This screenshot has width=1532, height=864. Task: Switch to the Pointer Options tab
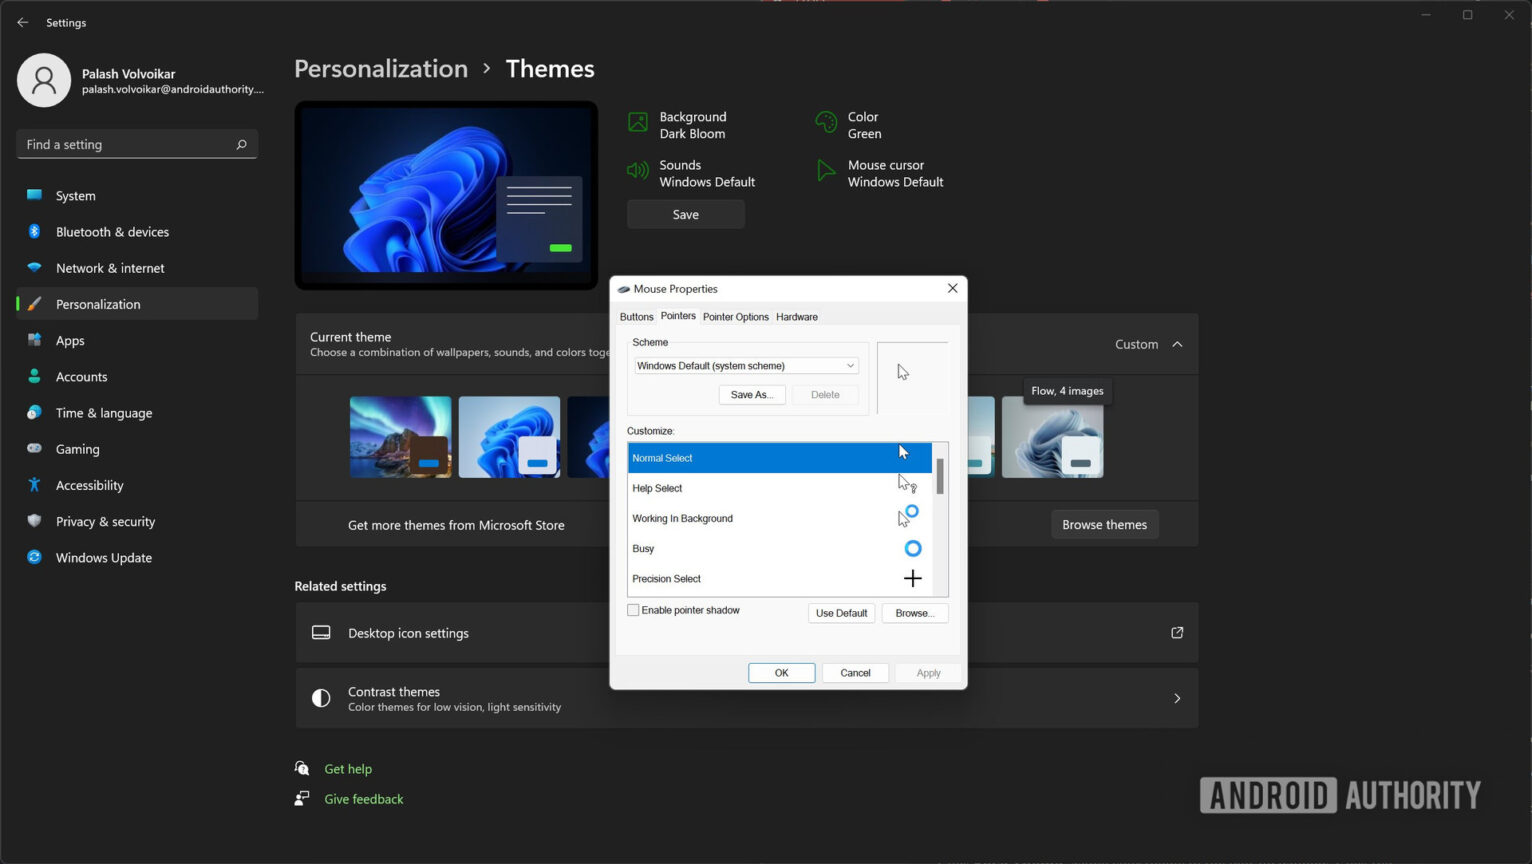coord(735,316)
